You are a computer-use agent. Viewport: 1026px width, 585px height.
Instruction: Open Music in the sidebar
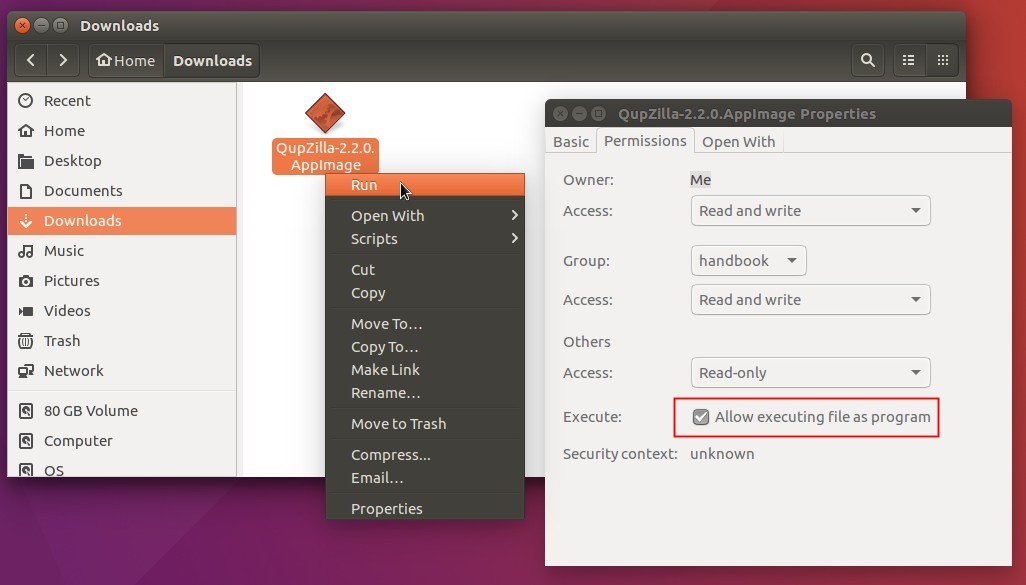[x=122, y=251]
